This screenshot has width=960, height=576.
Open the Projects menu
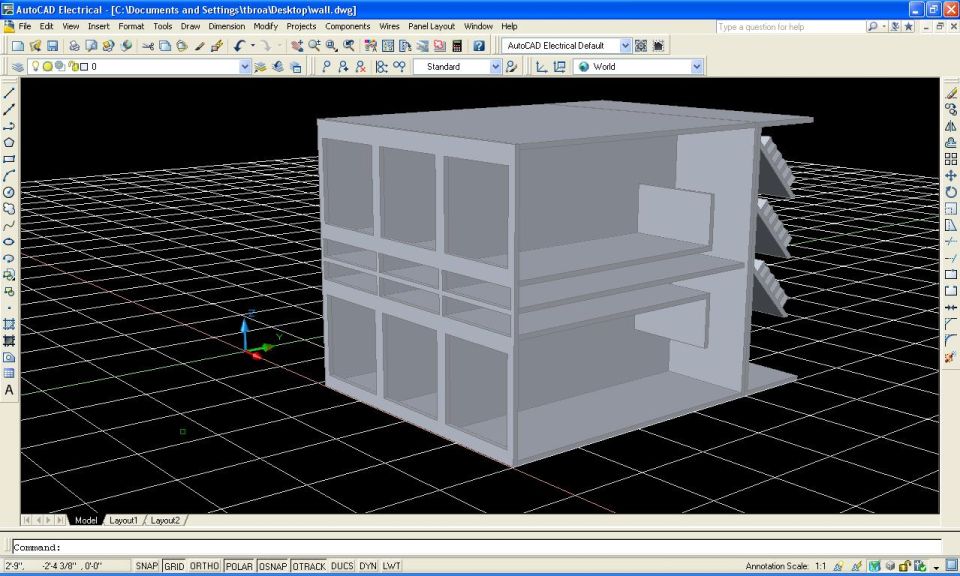click(x=301, y=26)
